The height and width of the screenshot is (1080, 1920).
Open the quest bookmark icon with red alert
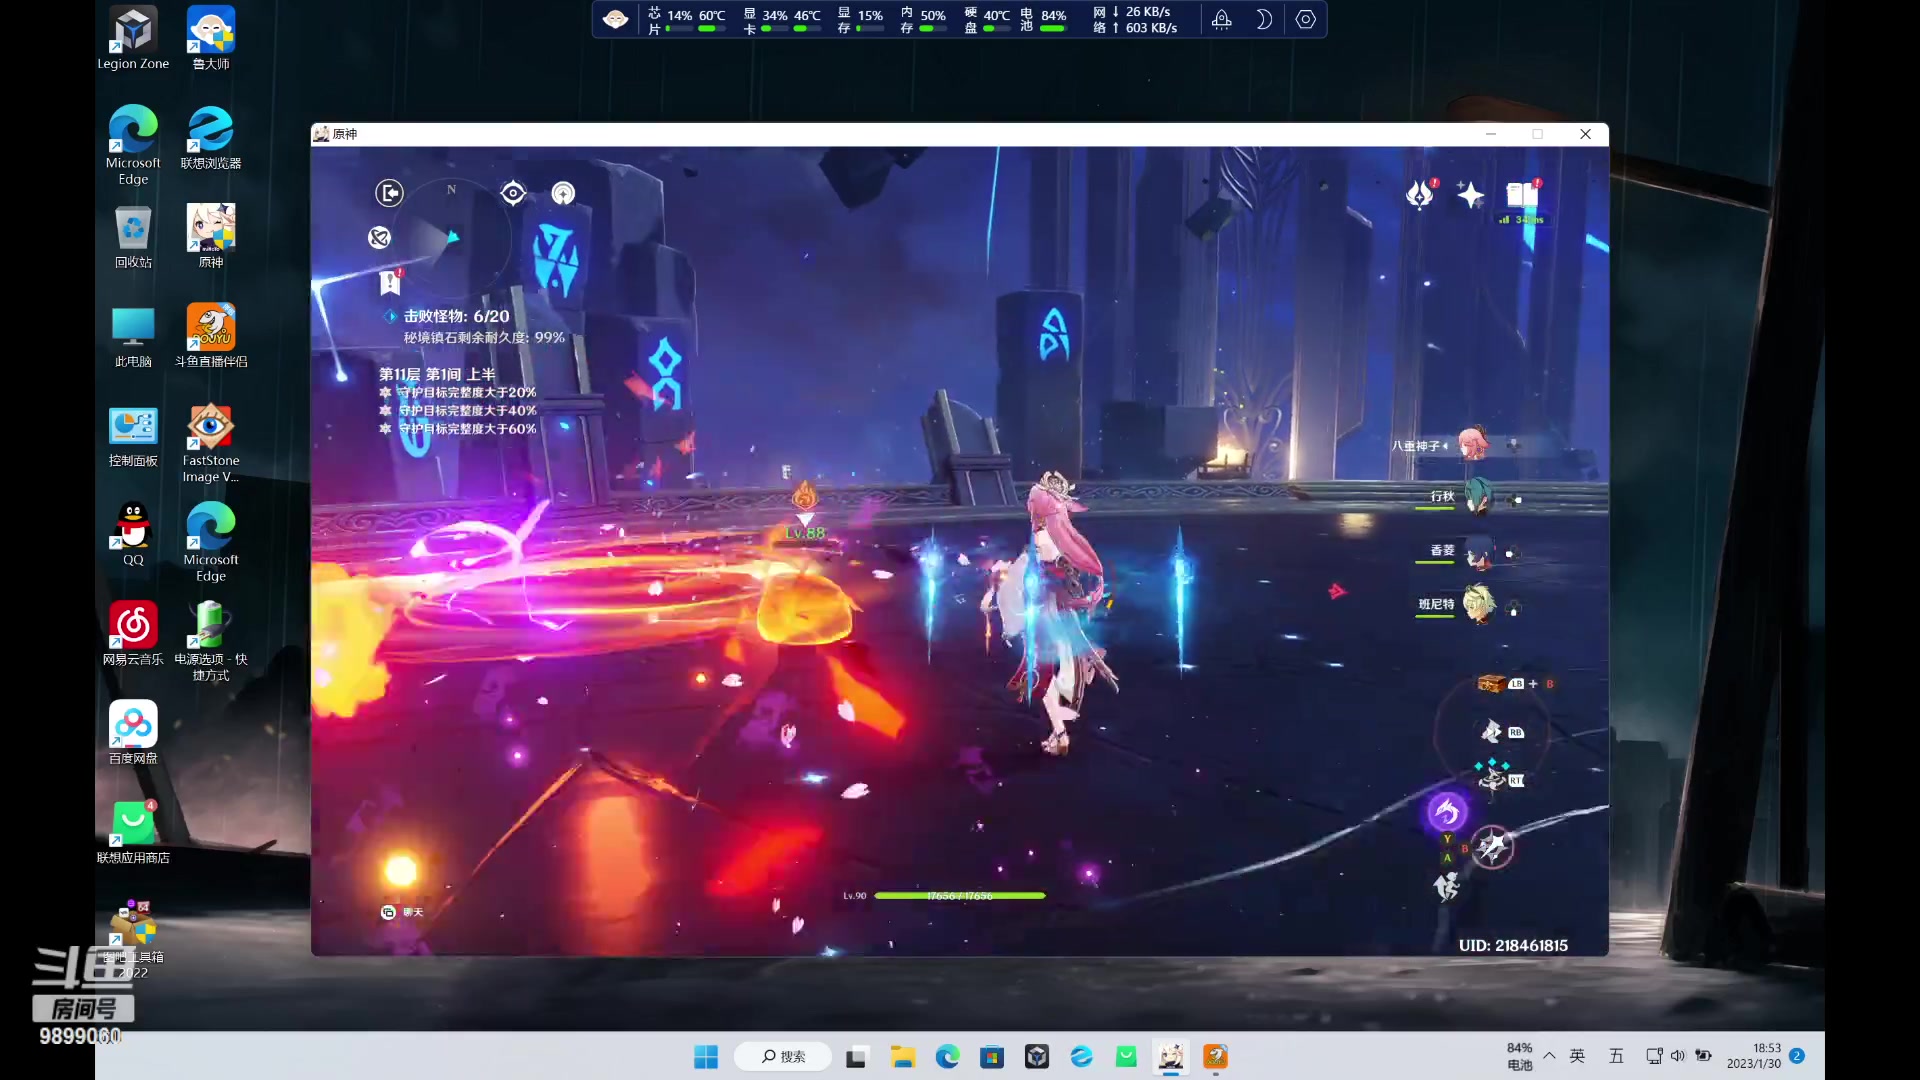coord(390,283)
